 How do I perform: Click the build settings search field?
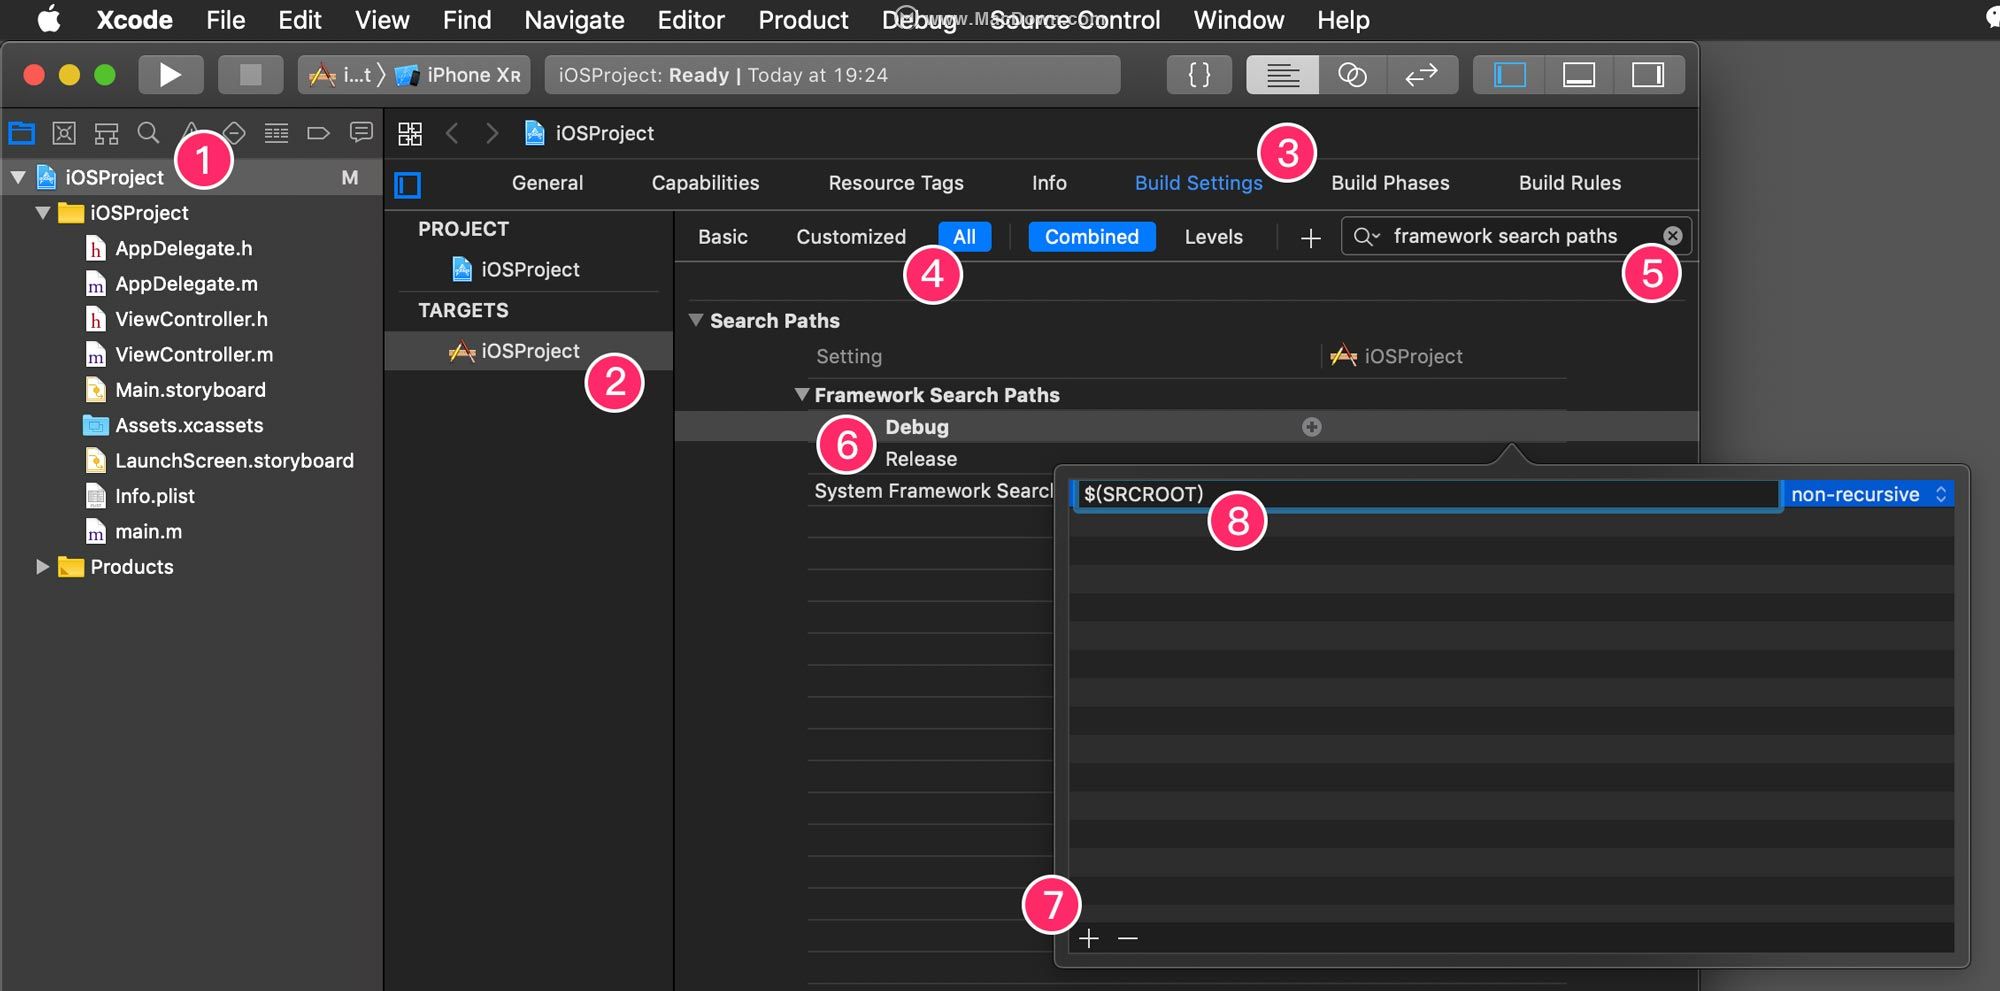(x=1516, y=236)
